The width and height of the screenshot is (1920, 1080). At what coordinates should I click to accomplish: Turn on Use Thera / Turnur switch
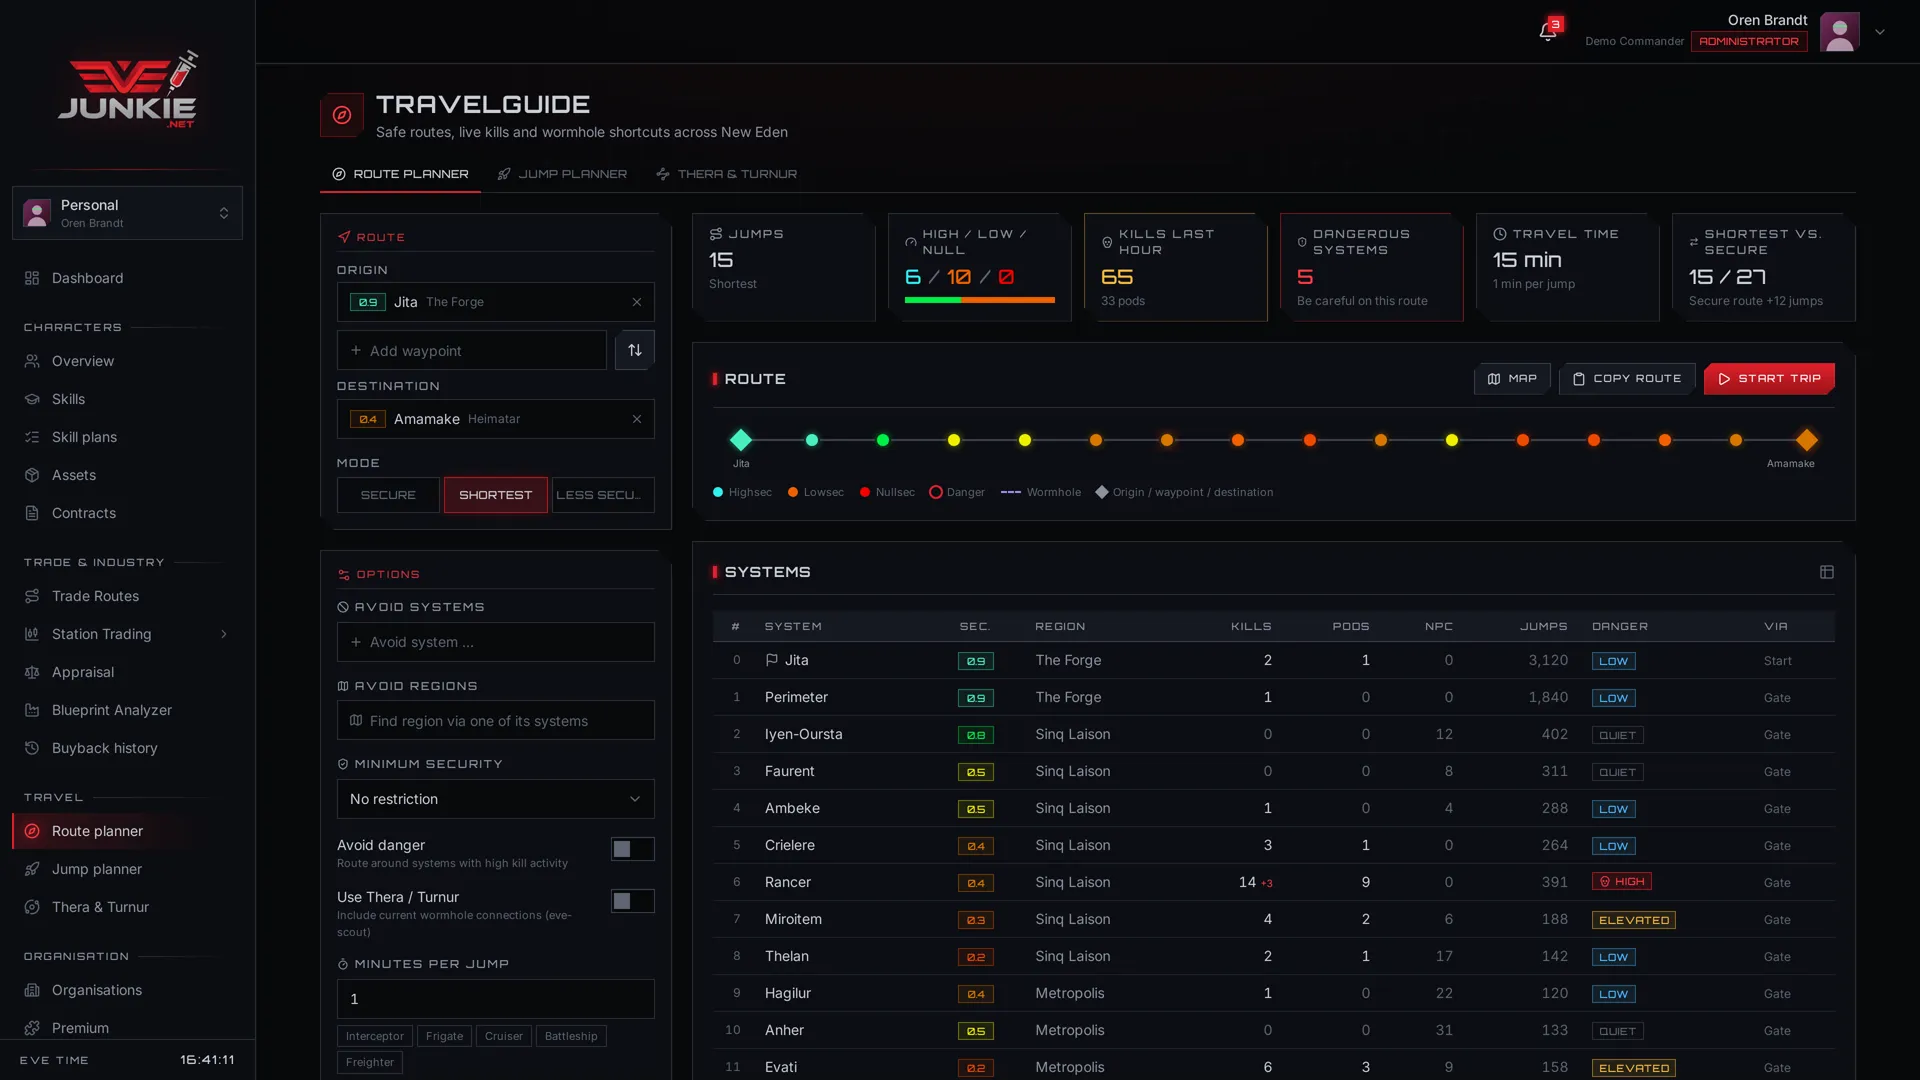coord(633,901)
